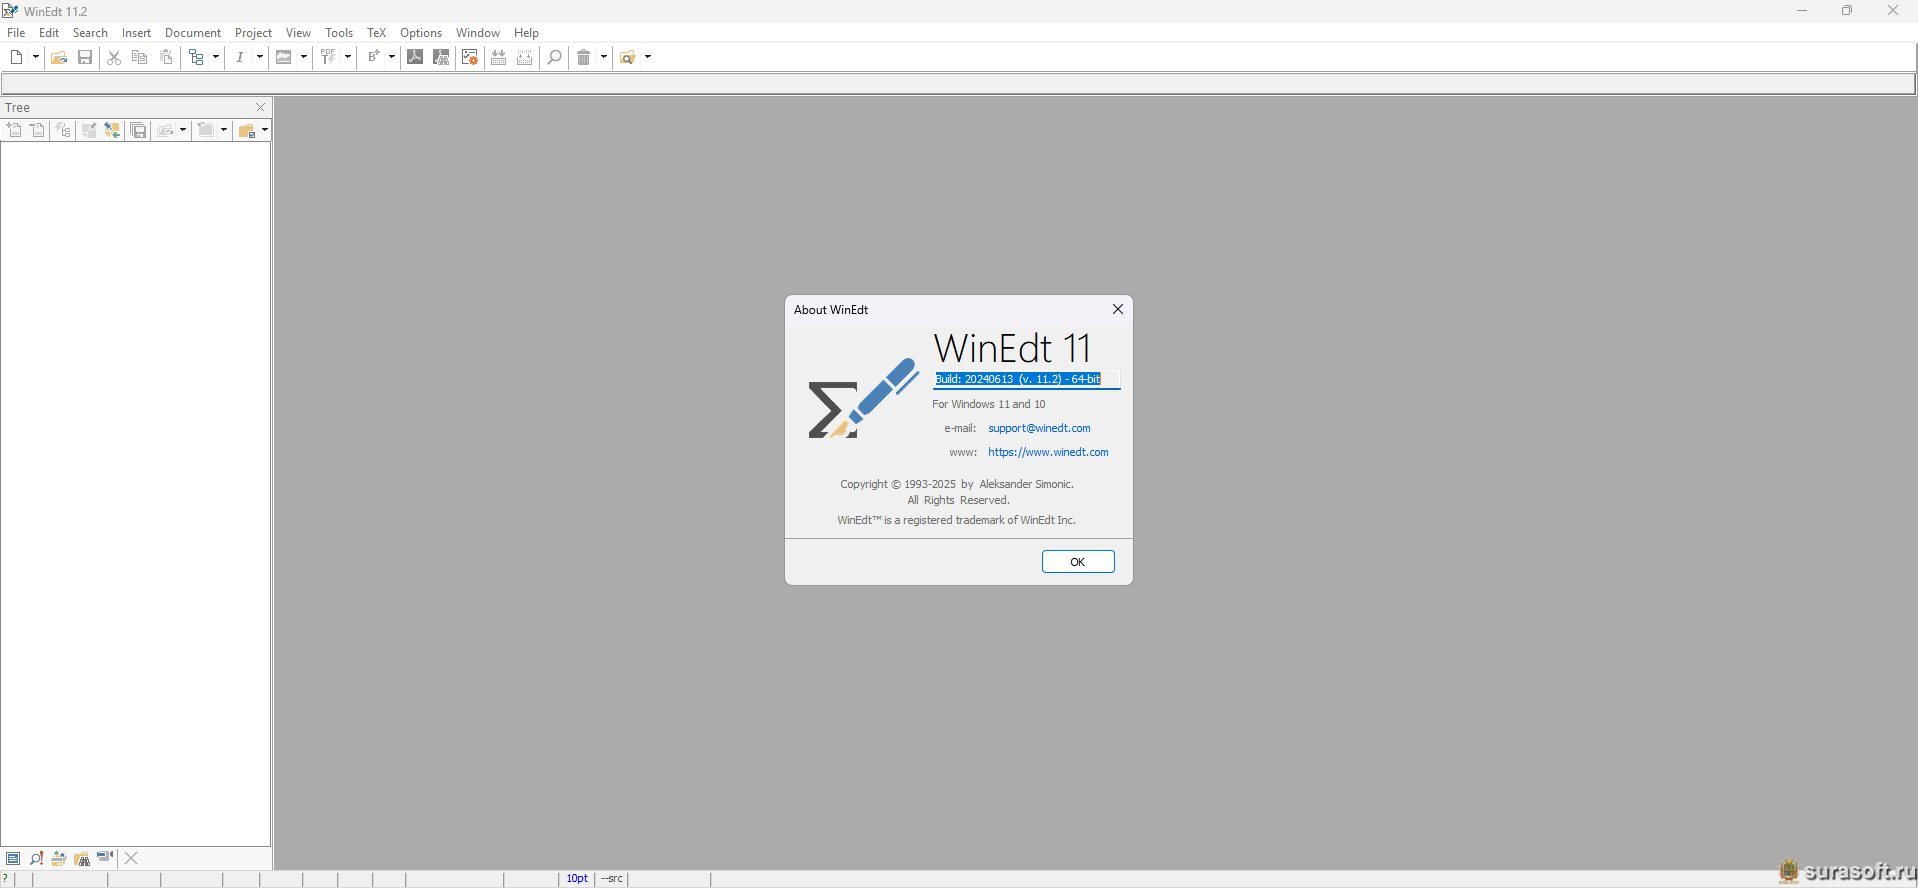The width and height of the screenshot is (1918, 888).
Task: Click the list view icon below the Tree panel
Action: pos(13,858)
